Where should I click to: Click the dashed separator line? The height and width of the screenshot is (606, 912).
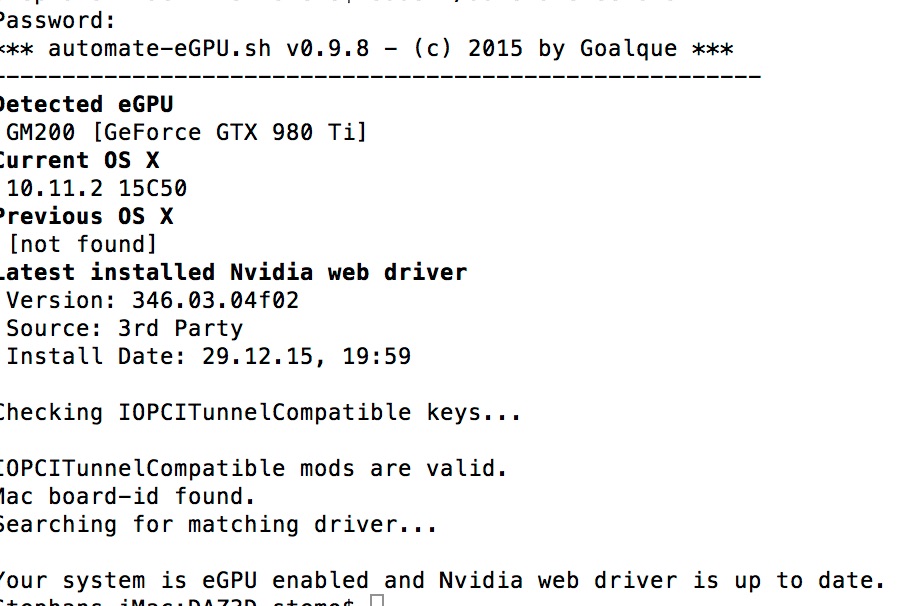pyautogui.click(x=380, y=76)
